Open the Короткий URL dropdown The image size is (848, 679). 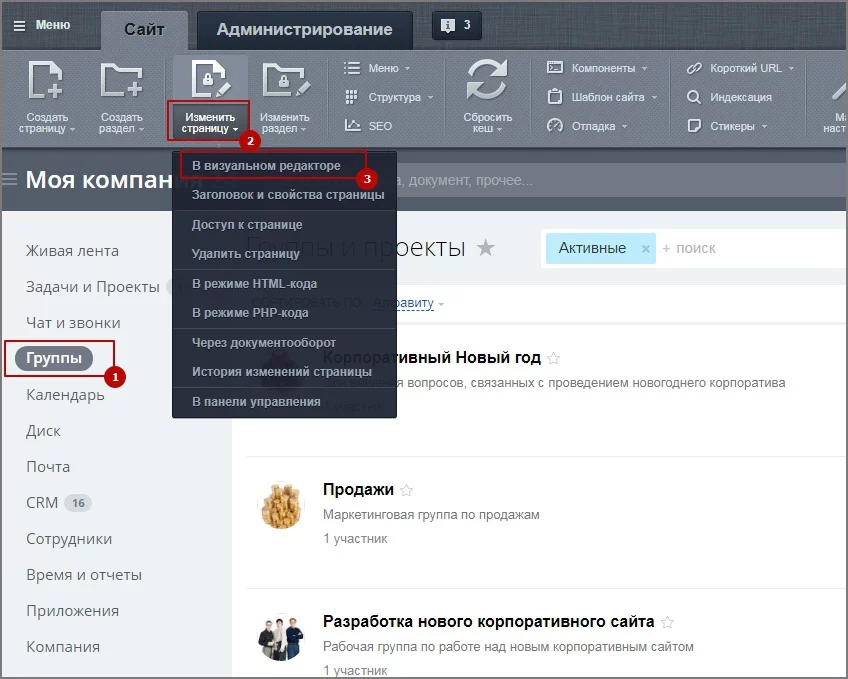click(744, 68)
